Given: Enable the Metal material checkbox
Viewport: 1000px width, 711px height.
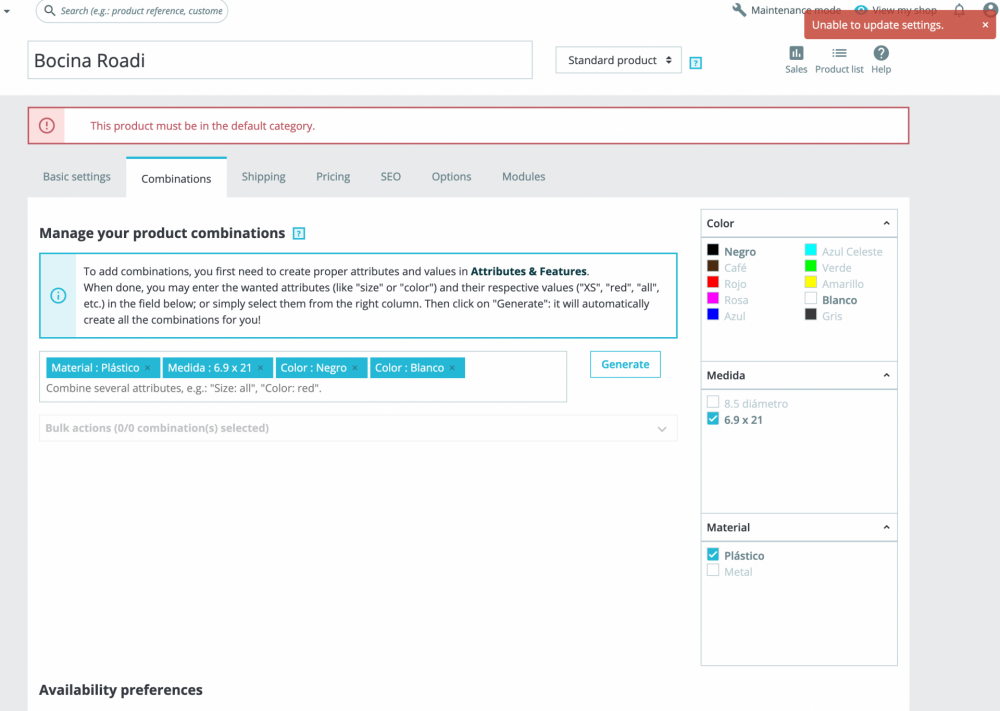Looking at the screenshot, I should coord(713,571).
